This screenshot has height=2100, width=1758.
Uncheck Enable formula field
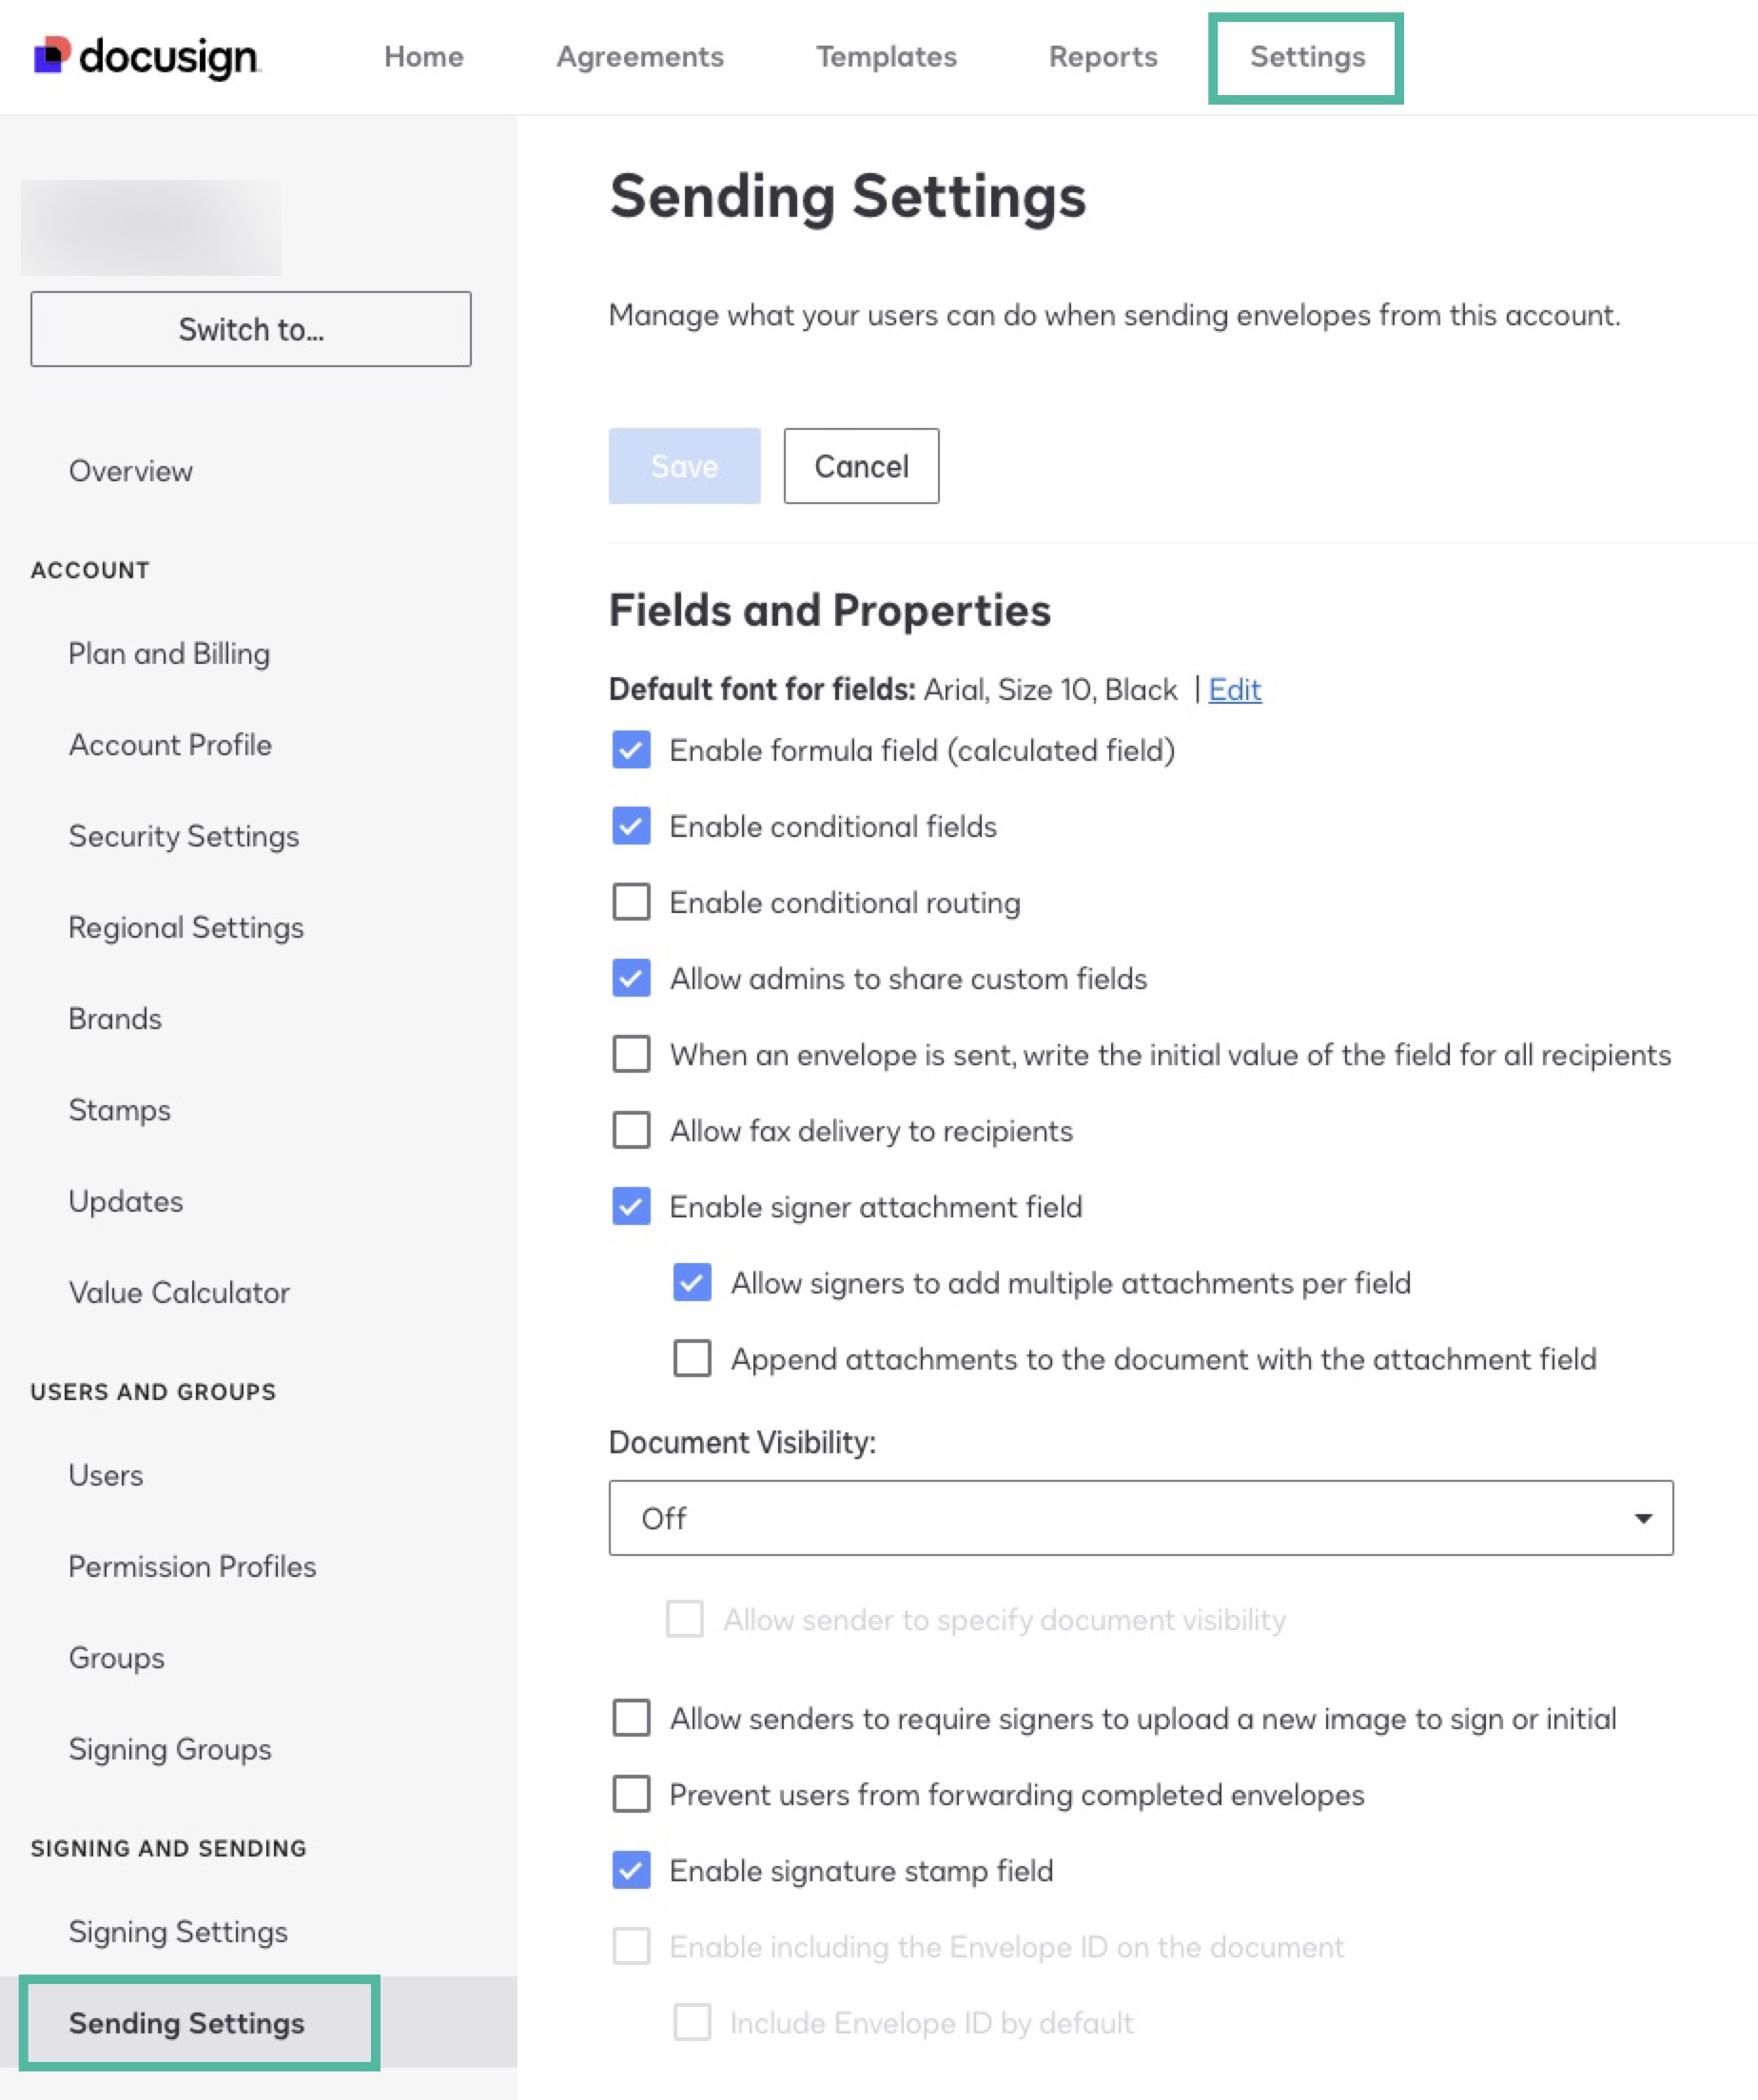click(x=631, y=750)
